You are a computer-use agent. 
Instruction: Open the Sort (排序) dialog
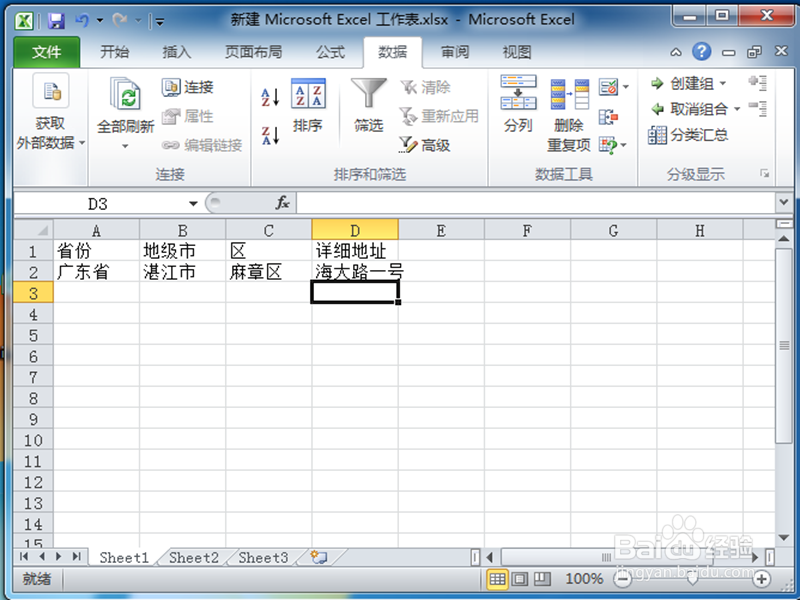pos(308,106)
